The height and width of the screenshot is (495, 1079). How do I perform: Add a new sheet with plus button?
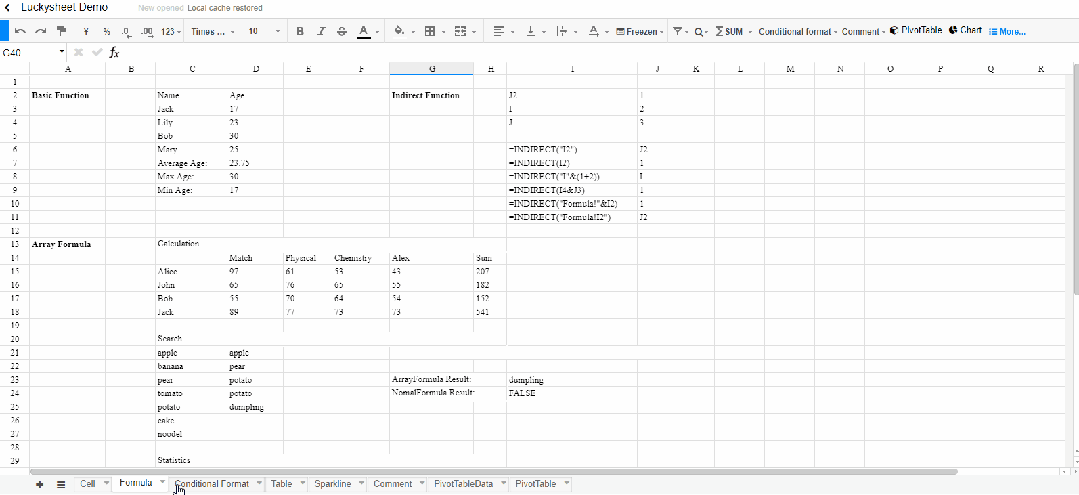(x=39, y=485)
